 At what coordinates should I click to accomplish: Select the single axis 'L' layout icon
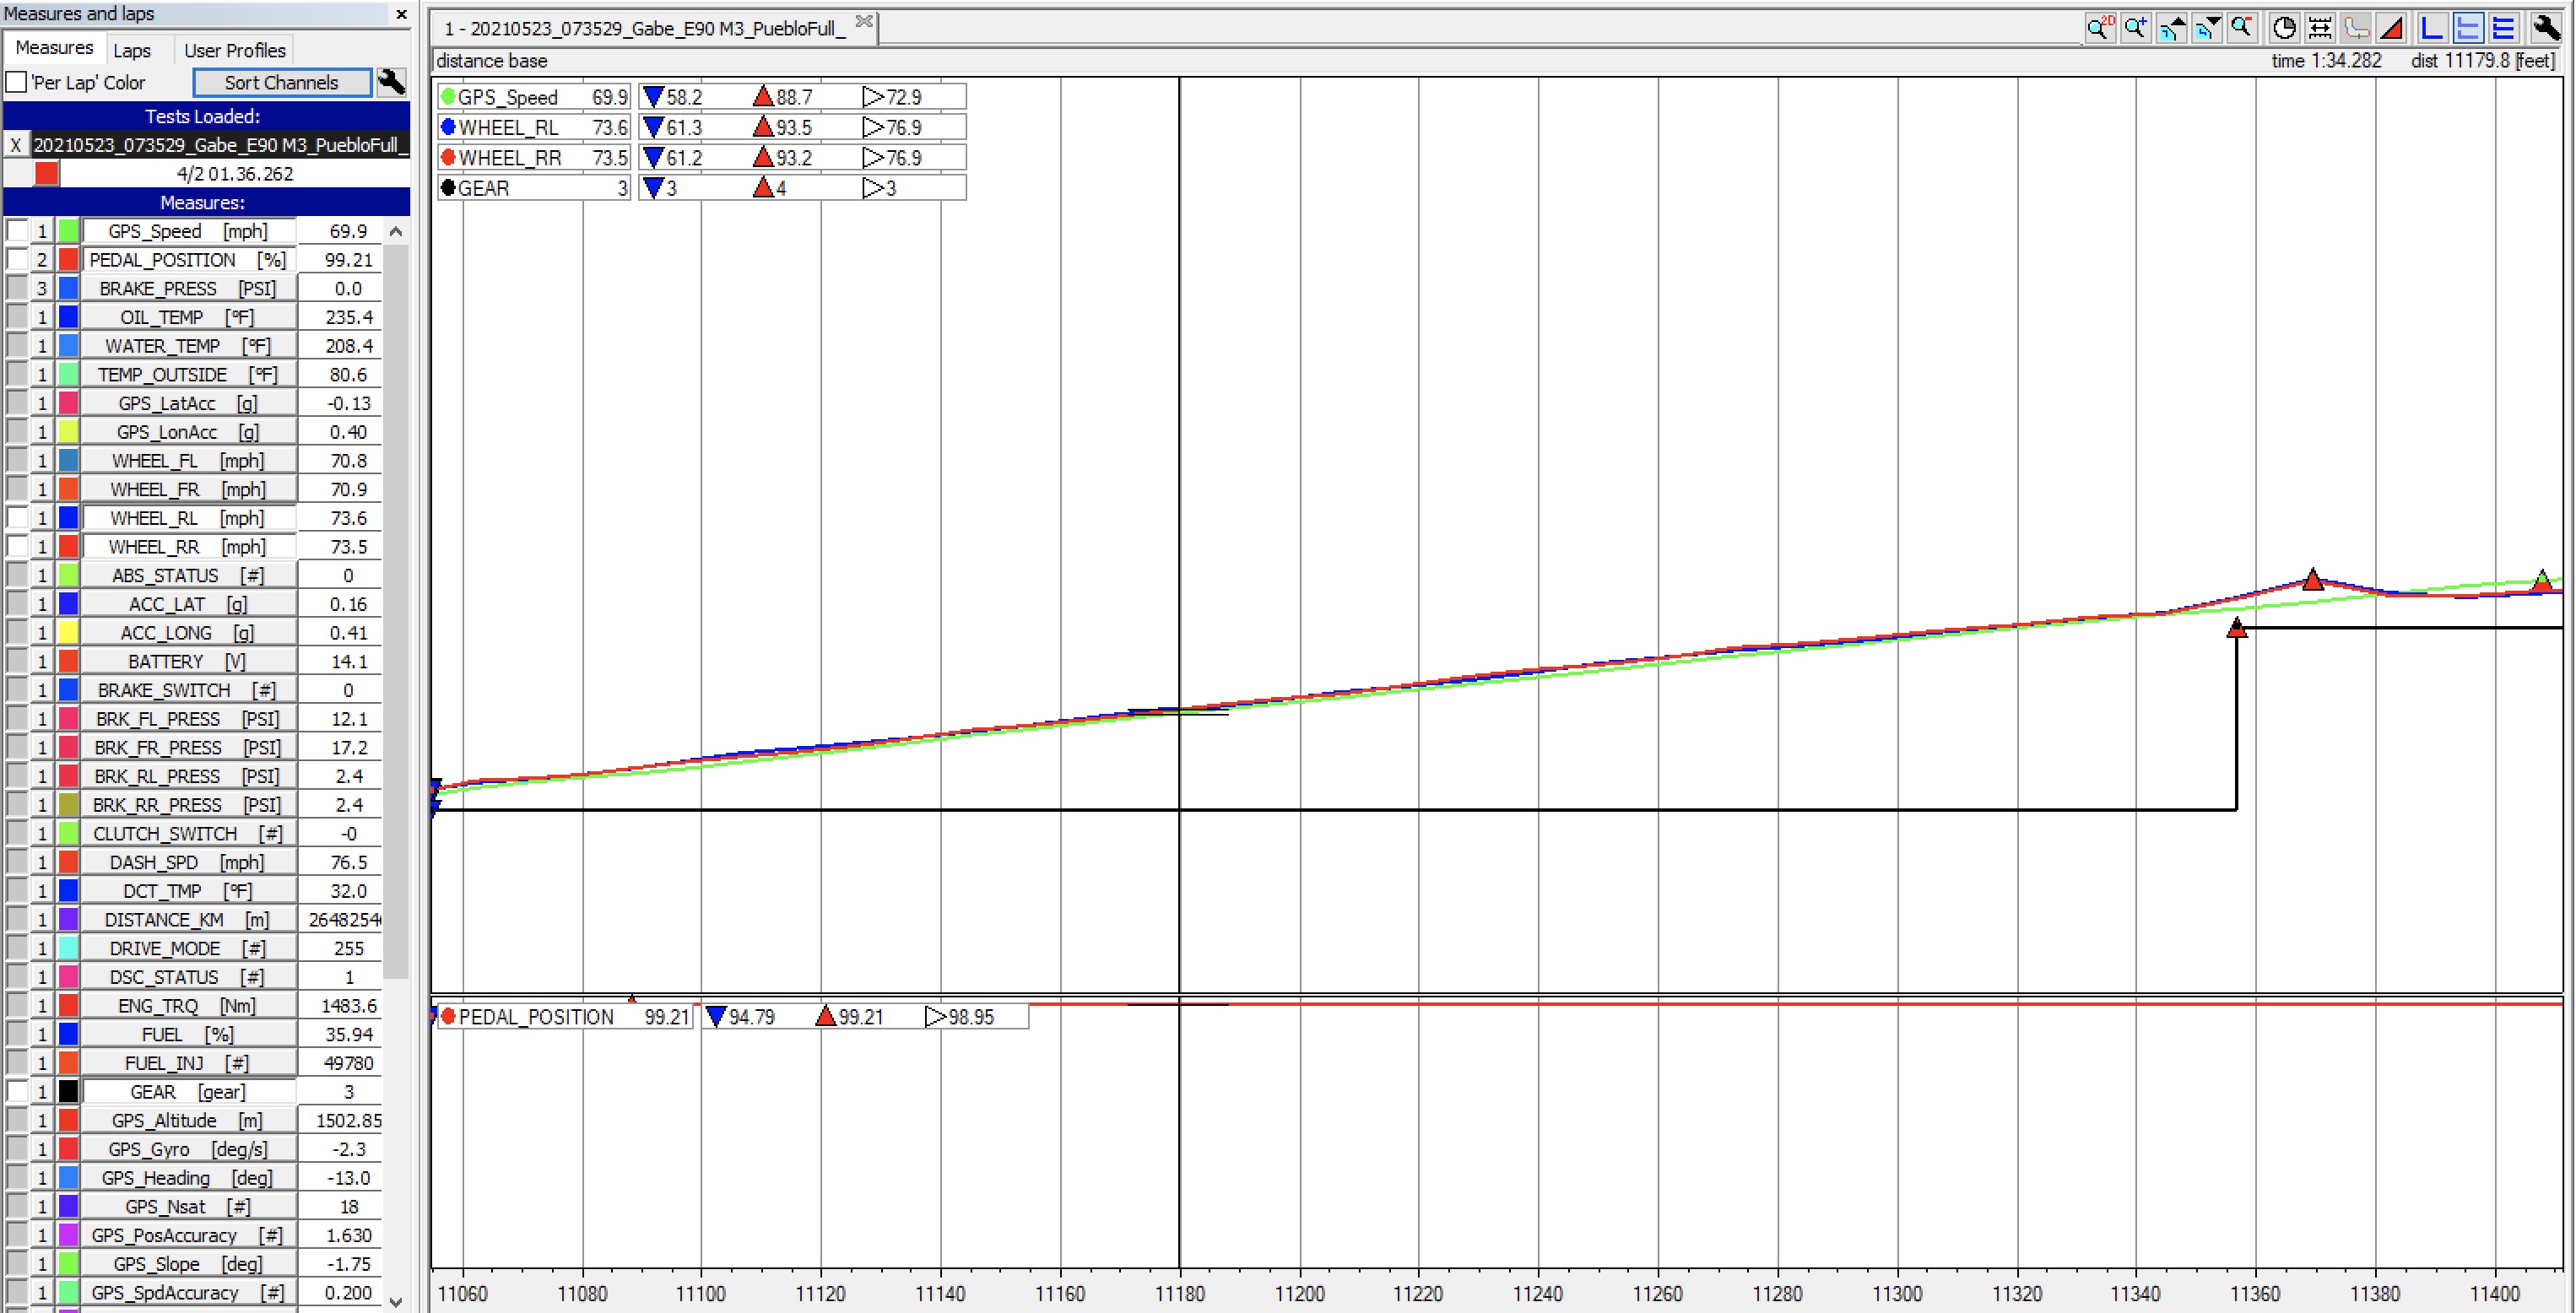pyautogui.click(x=2432, y=28)
